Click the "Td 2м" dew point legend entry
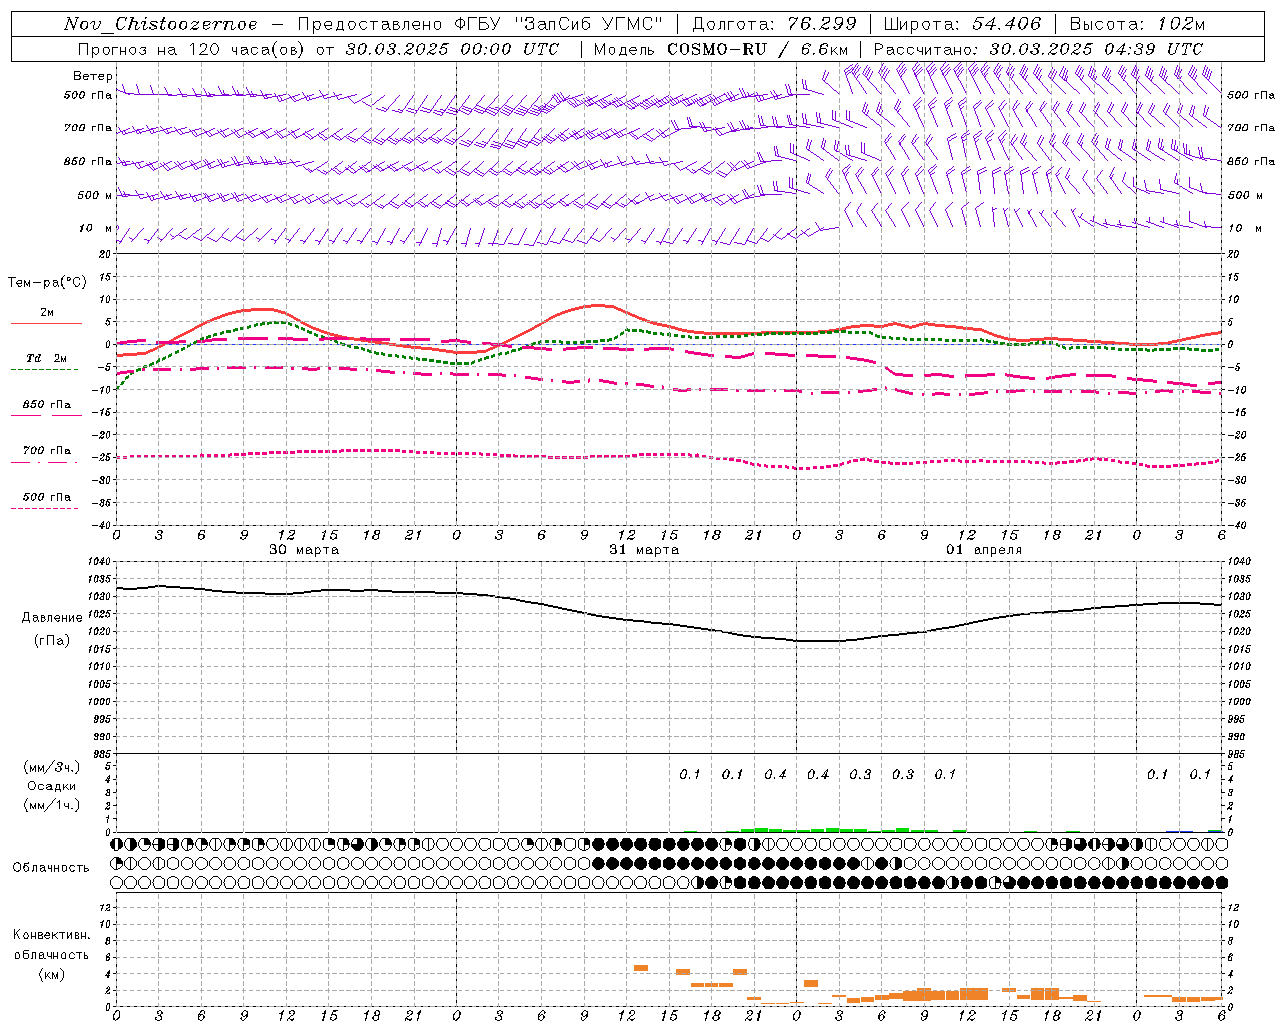This screenshot has height=1024, width=1280. click(47, 358)
